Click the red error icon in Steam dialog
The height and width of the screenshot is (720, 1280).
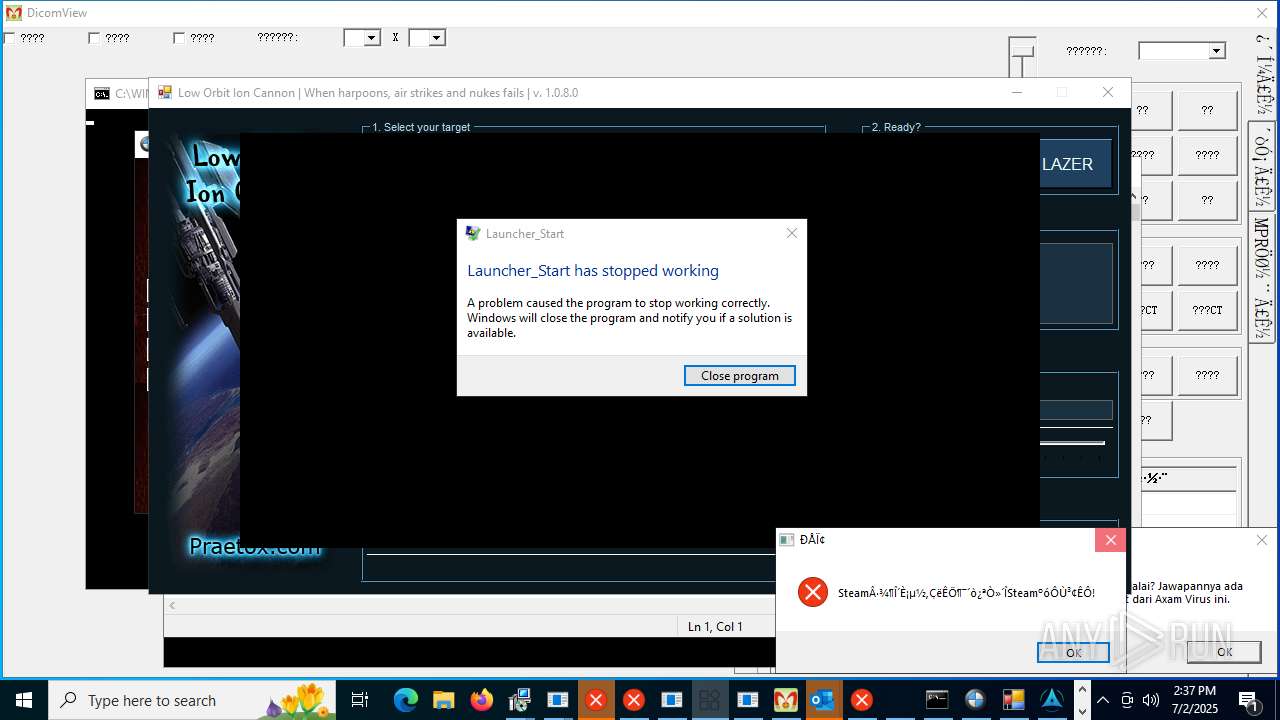pyautogui.click(x=812, y=592)
